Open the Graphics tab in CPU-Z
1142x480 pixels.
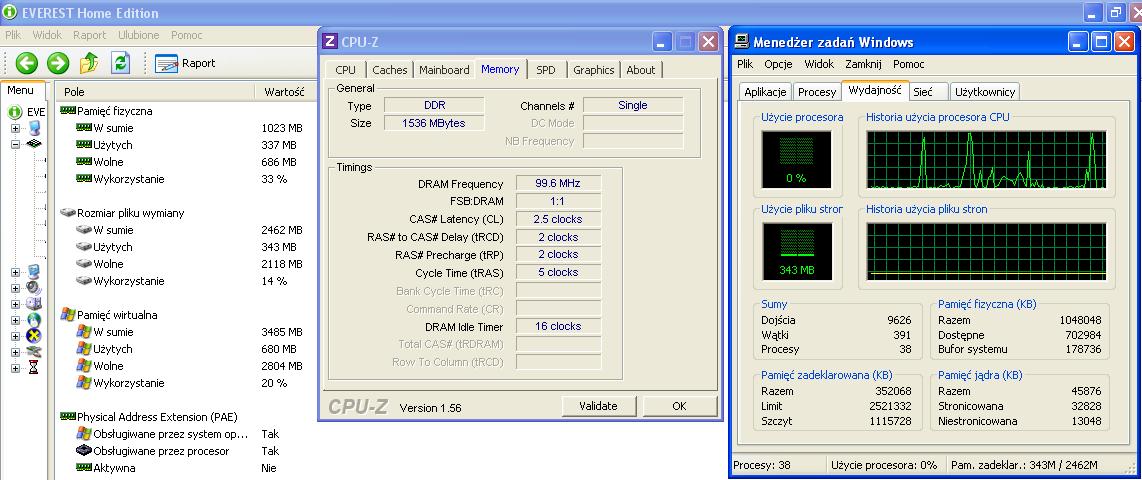pyautogui.click(x=594, y=70)
